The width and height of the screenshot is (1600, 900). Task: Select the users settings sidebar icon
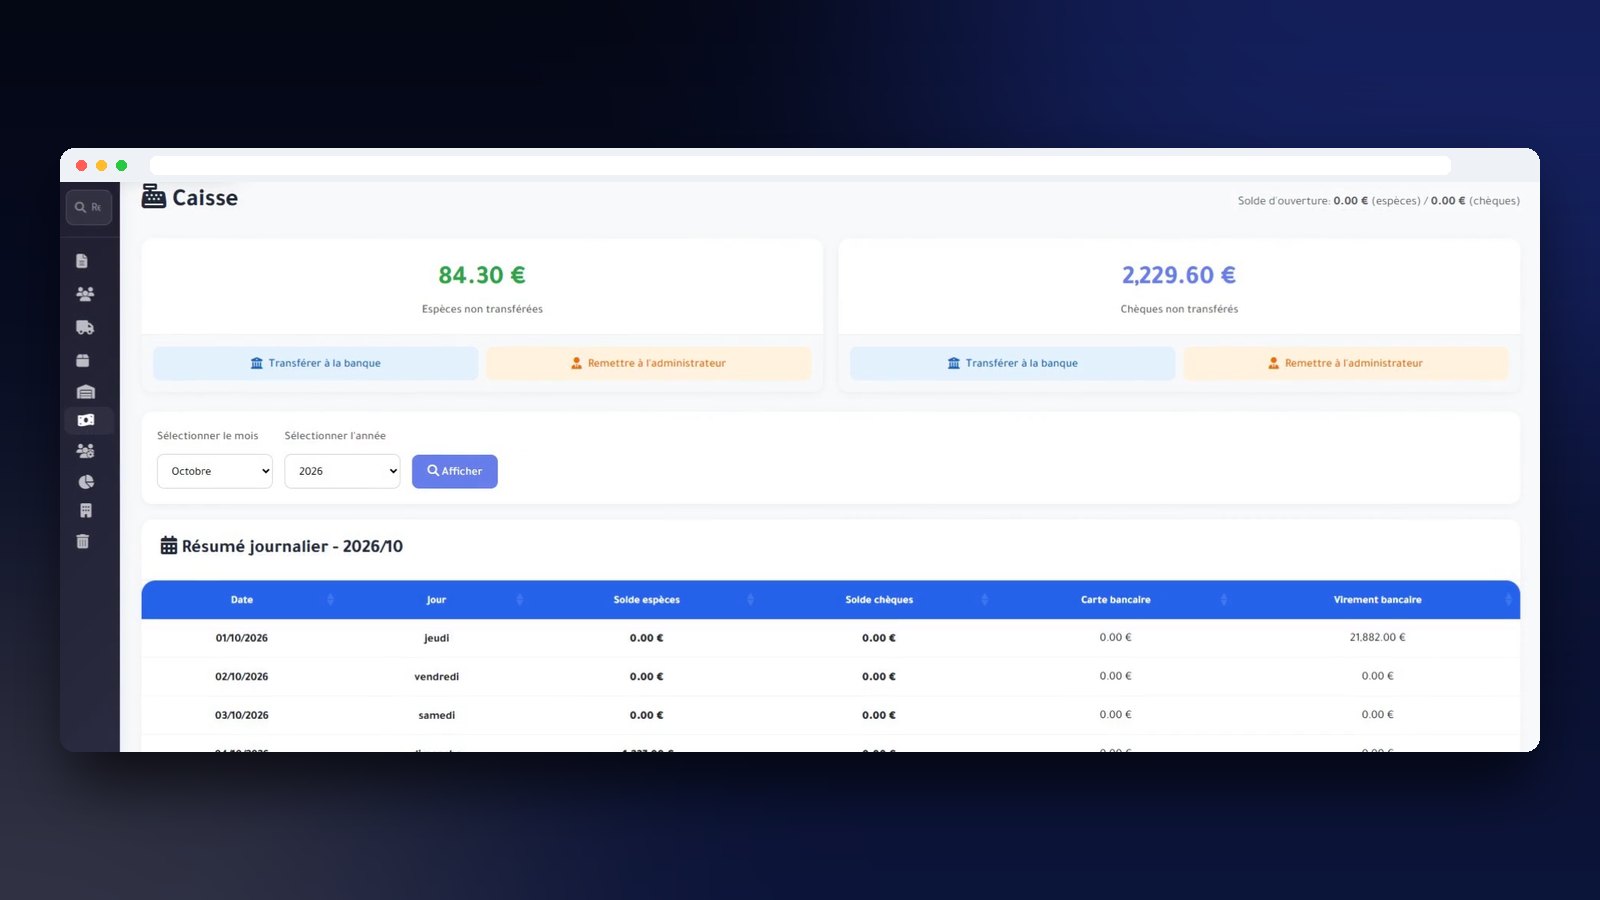(x=86, y=451)
